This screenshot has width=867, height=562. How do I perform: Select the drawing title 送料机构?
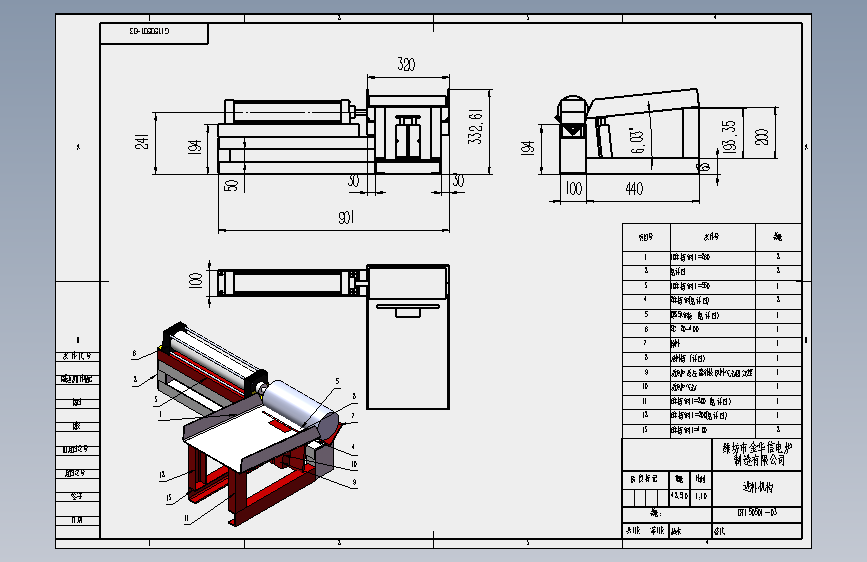coord(758,487)
